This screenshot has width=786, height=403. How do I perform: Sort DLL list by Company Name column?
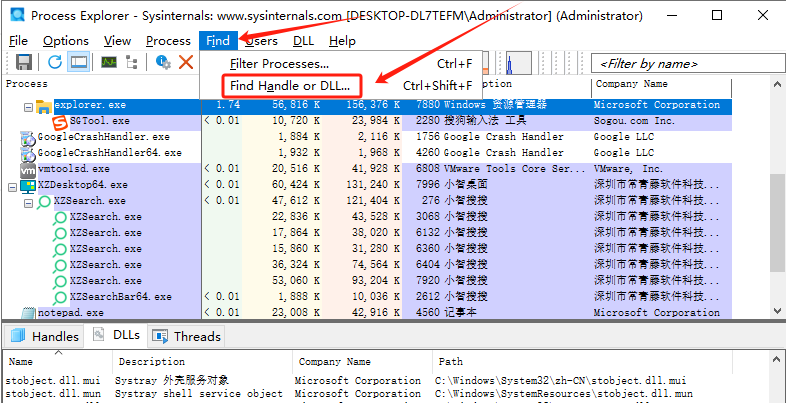pyautogui.click(x=362, y=361)
